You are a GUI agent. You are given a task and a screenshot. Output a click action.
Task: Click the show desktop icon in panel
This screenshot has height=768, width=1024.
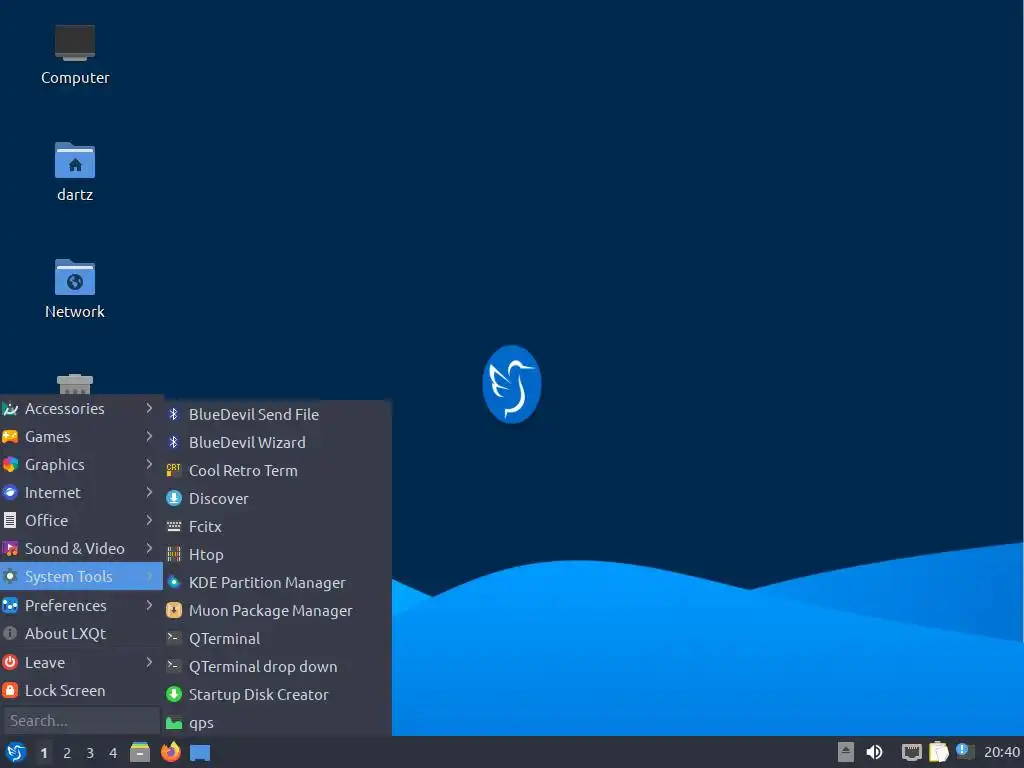pos(200,753)
